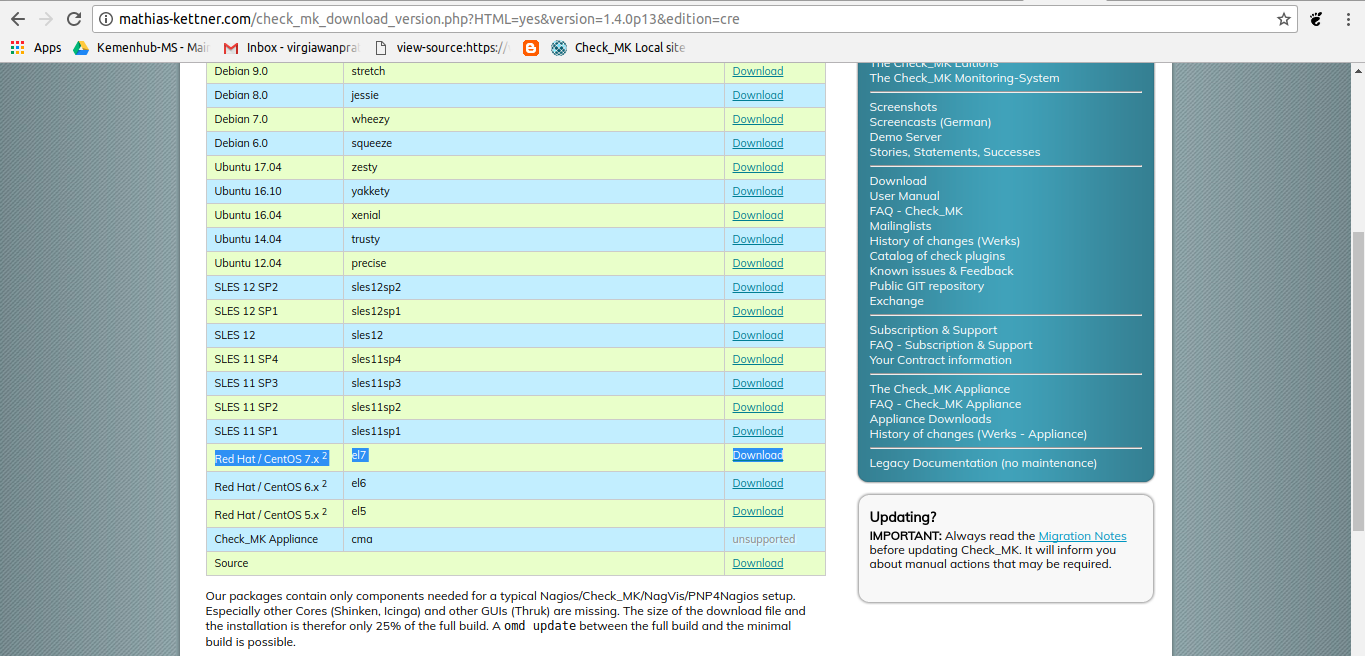Open Appliance Downloads sidebar link
Image resolution: width=1365 pixels, height=656 pixels.
click(x=930, y=419)
